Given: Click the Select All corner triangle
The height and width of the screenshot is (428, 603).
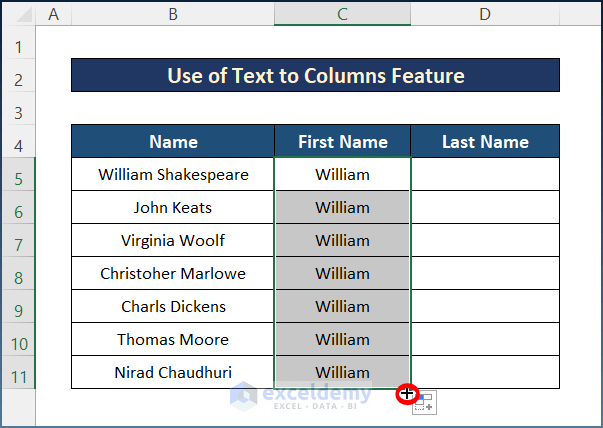Looking at the screenshot, I should pyautogui.click(x=18, y=15).
